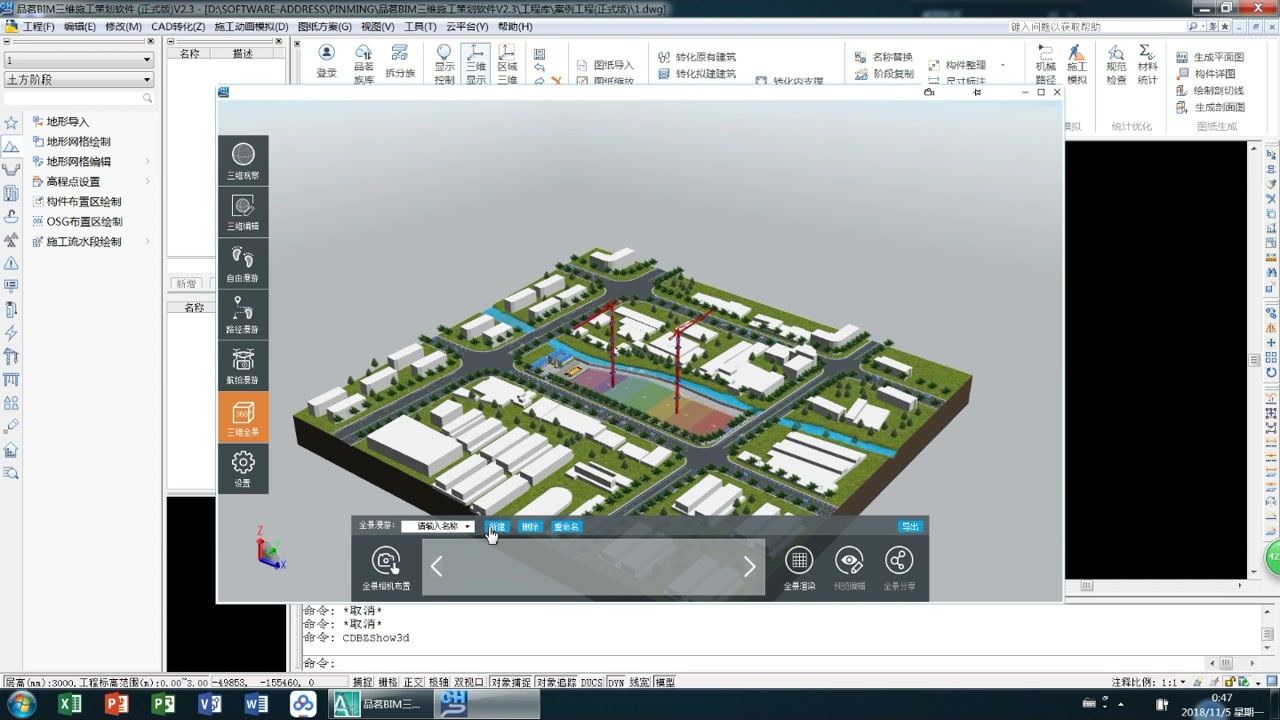The width and height of the screenshot is (1280, 720).
Task: Open the 品茗族库 family library
Action: (364, 64)
